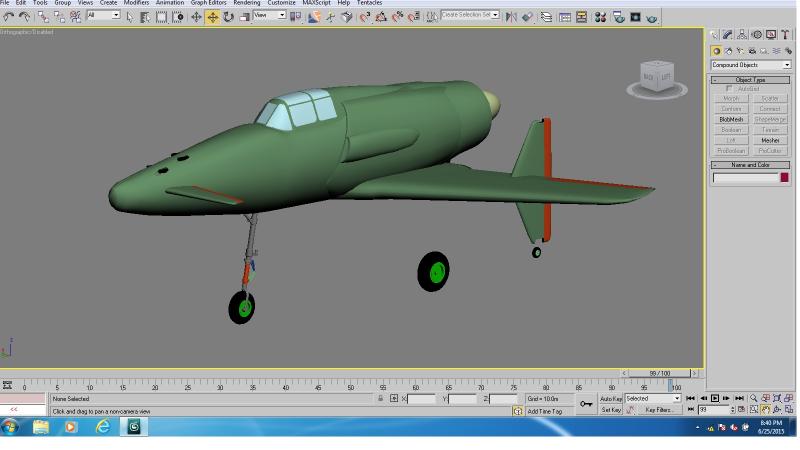
Task: Click the BlobMesh object type button
Action: click(731, 119)
